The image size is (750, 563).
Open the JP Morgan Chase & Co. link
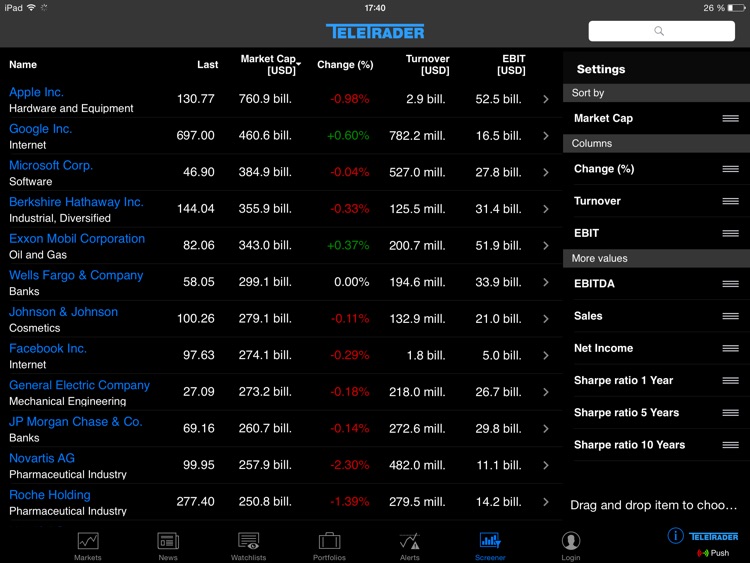point(76,421)
